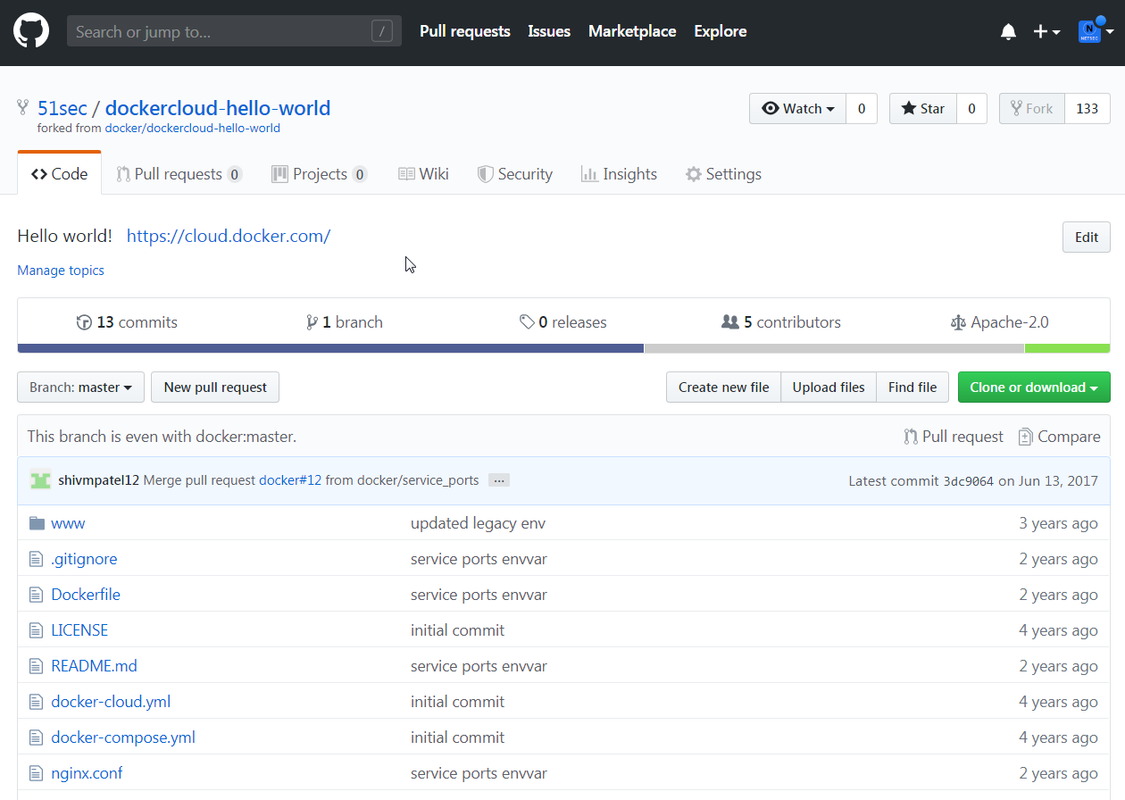Click the Dockerfile file icon
The width and height of the screenshot is (1125, 800).
pos(36,595)
